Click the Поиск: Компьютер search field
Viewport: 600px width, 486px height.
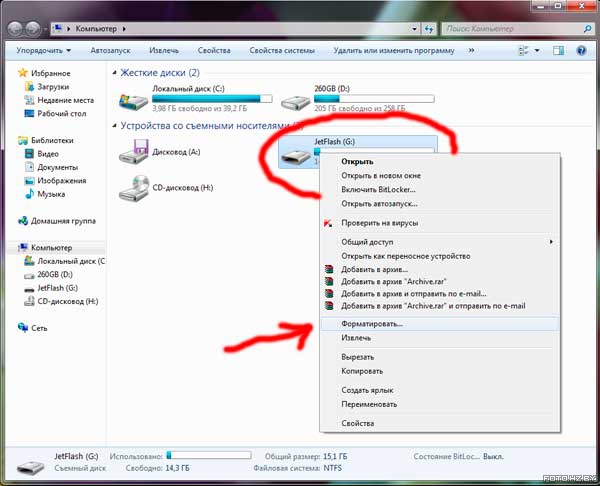tap(513, 29)
